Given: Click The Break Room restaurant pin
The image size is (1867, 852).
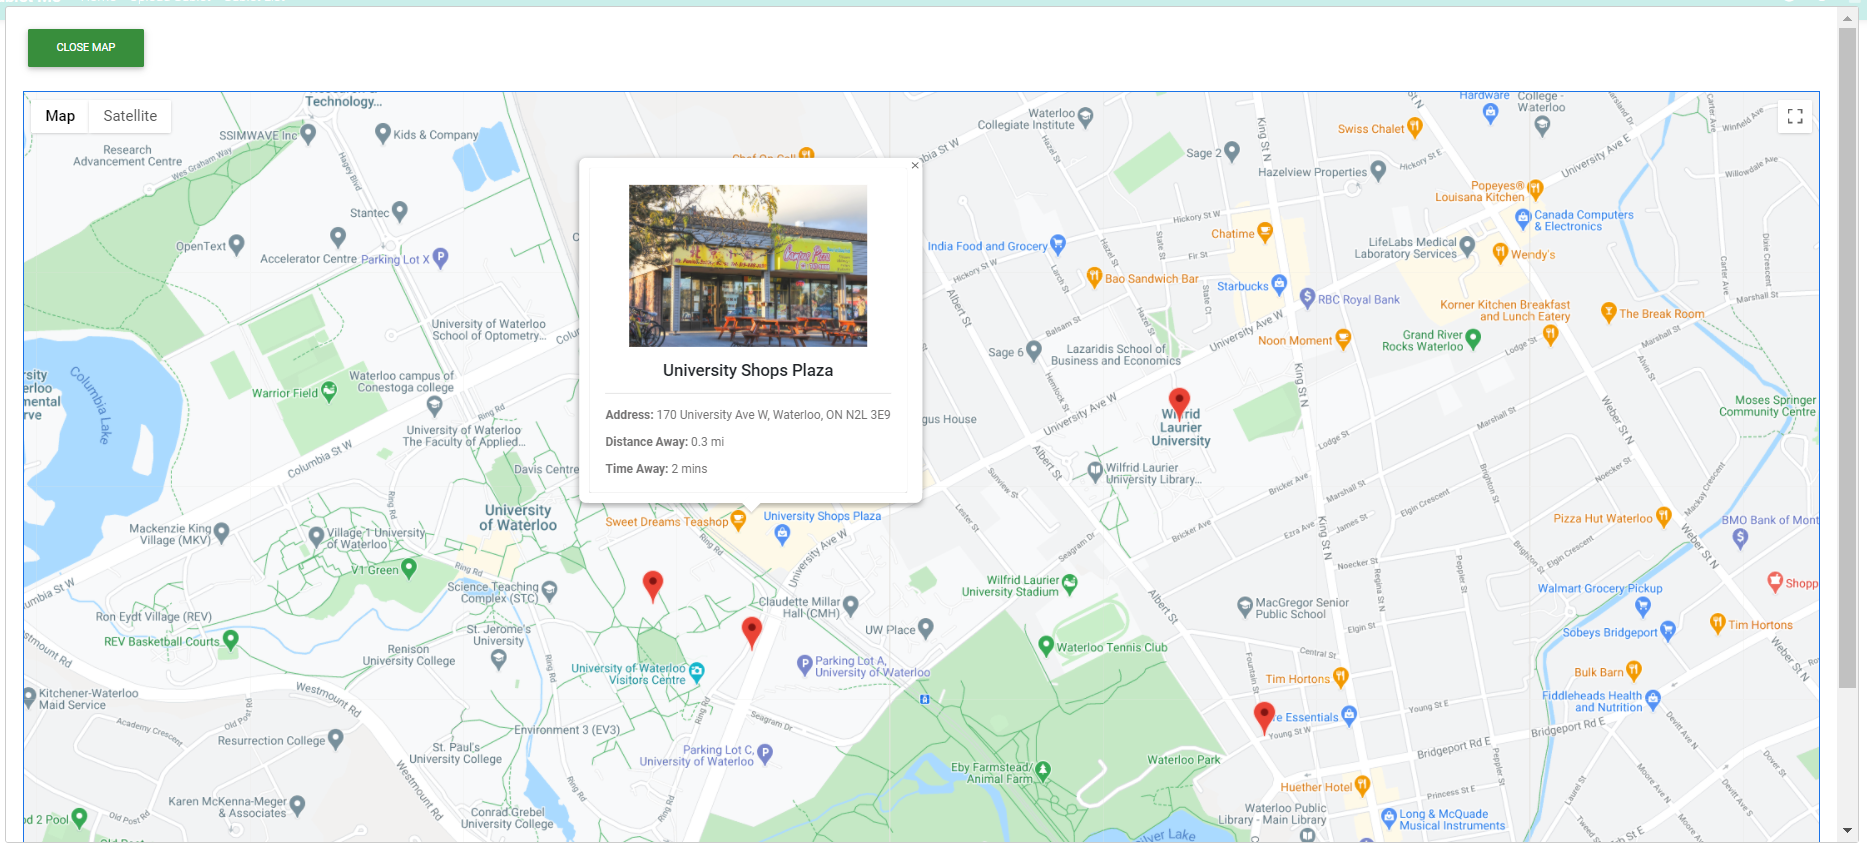Looking at the screenshot, I should tap(1609, 312).
